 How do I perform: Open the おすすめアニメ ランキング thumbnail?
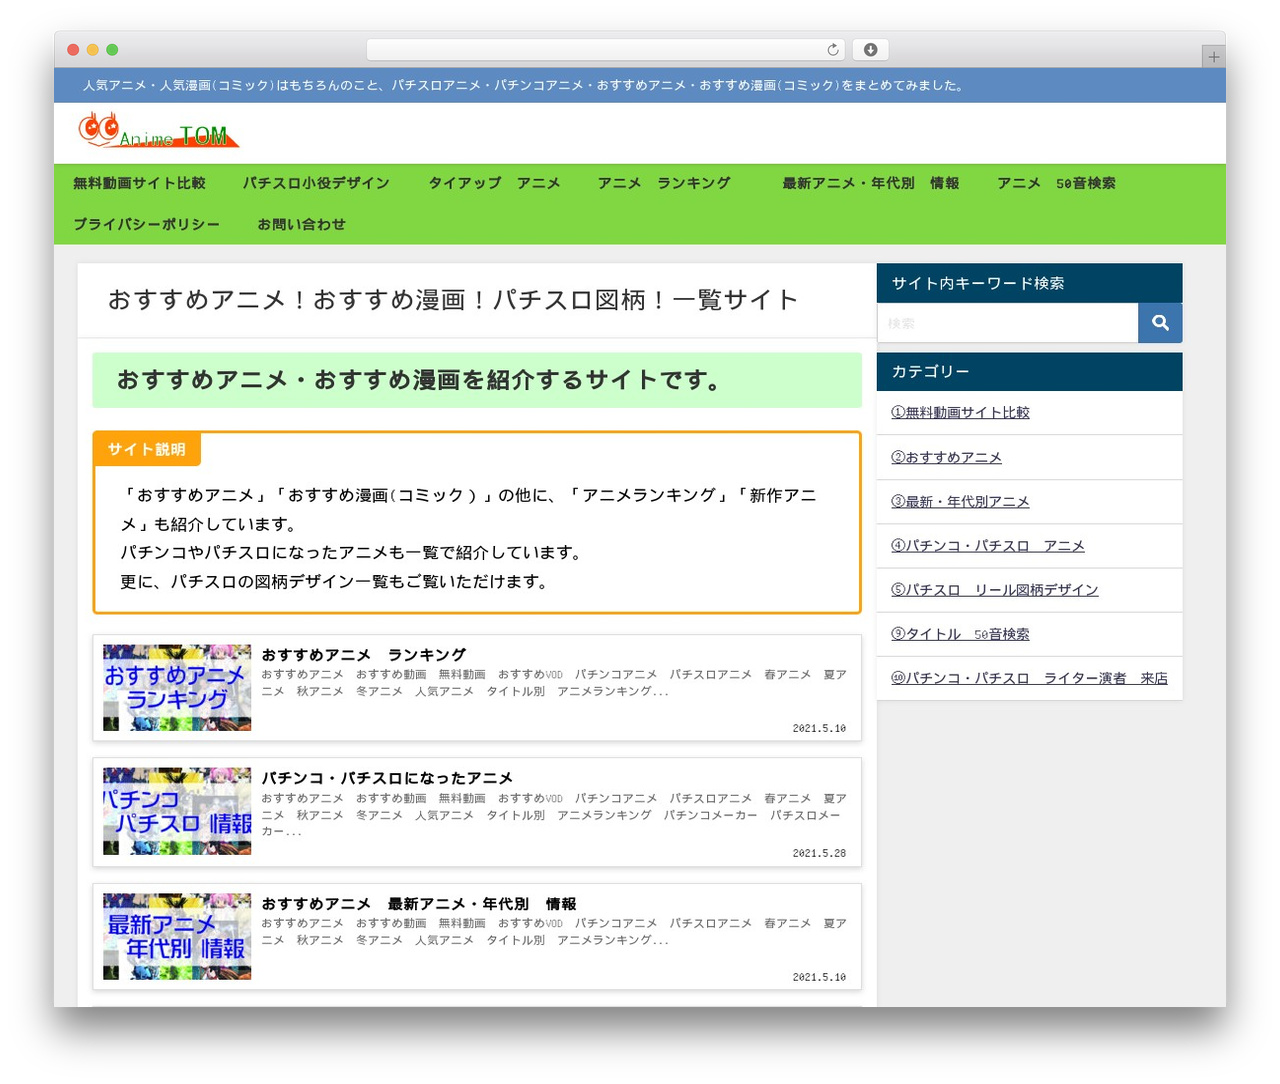(x=177, y=688)
